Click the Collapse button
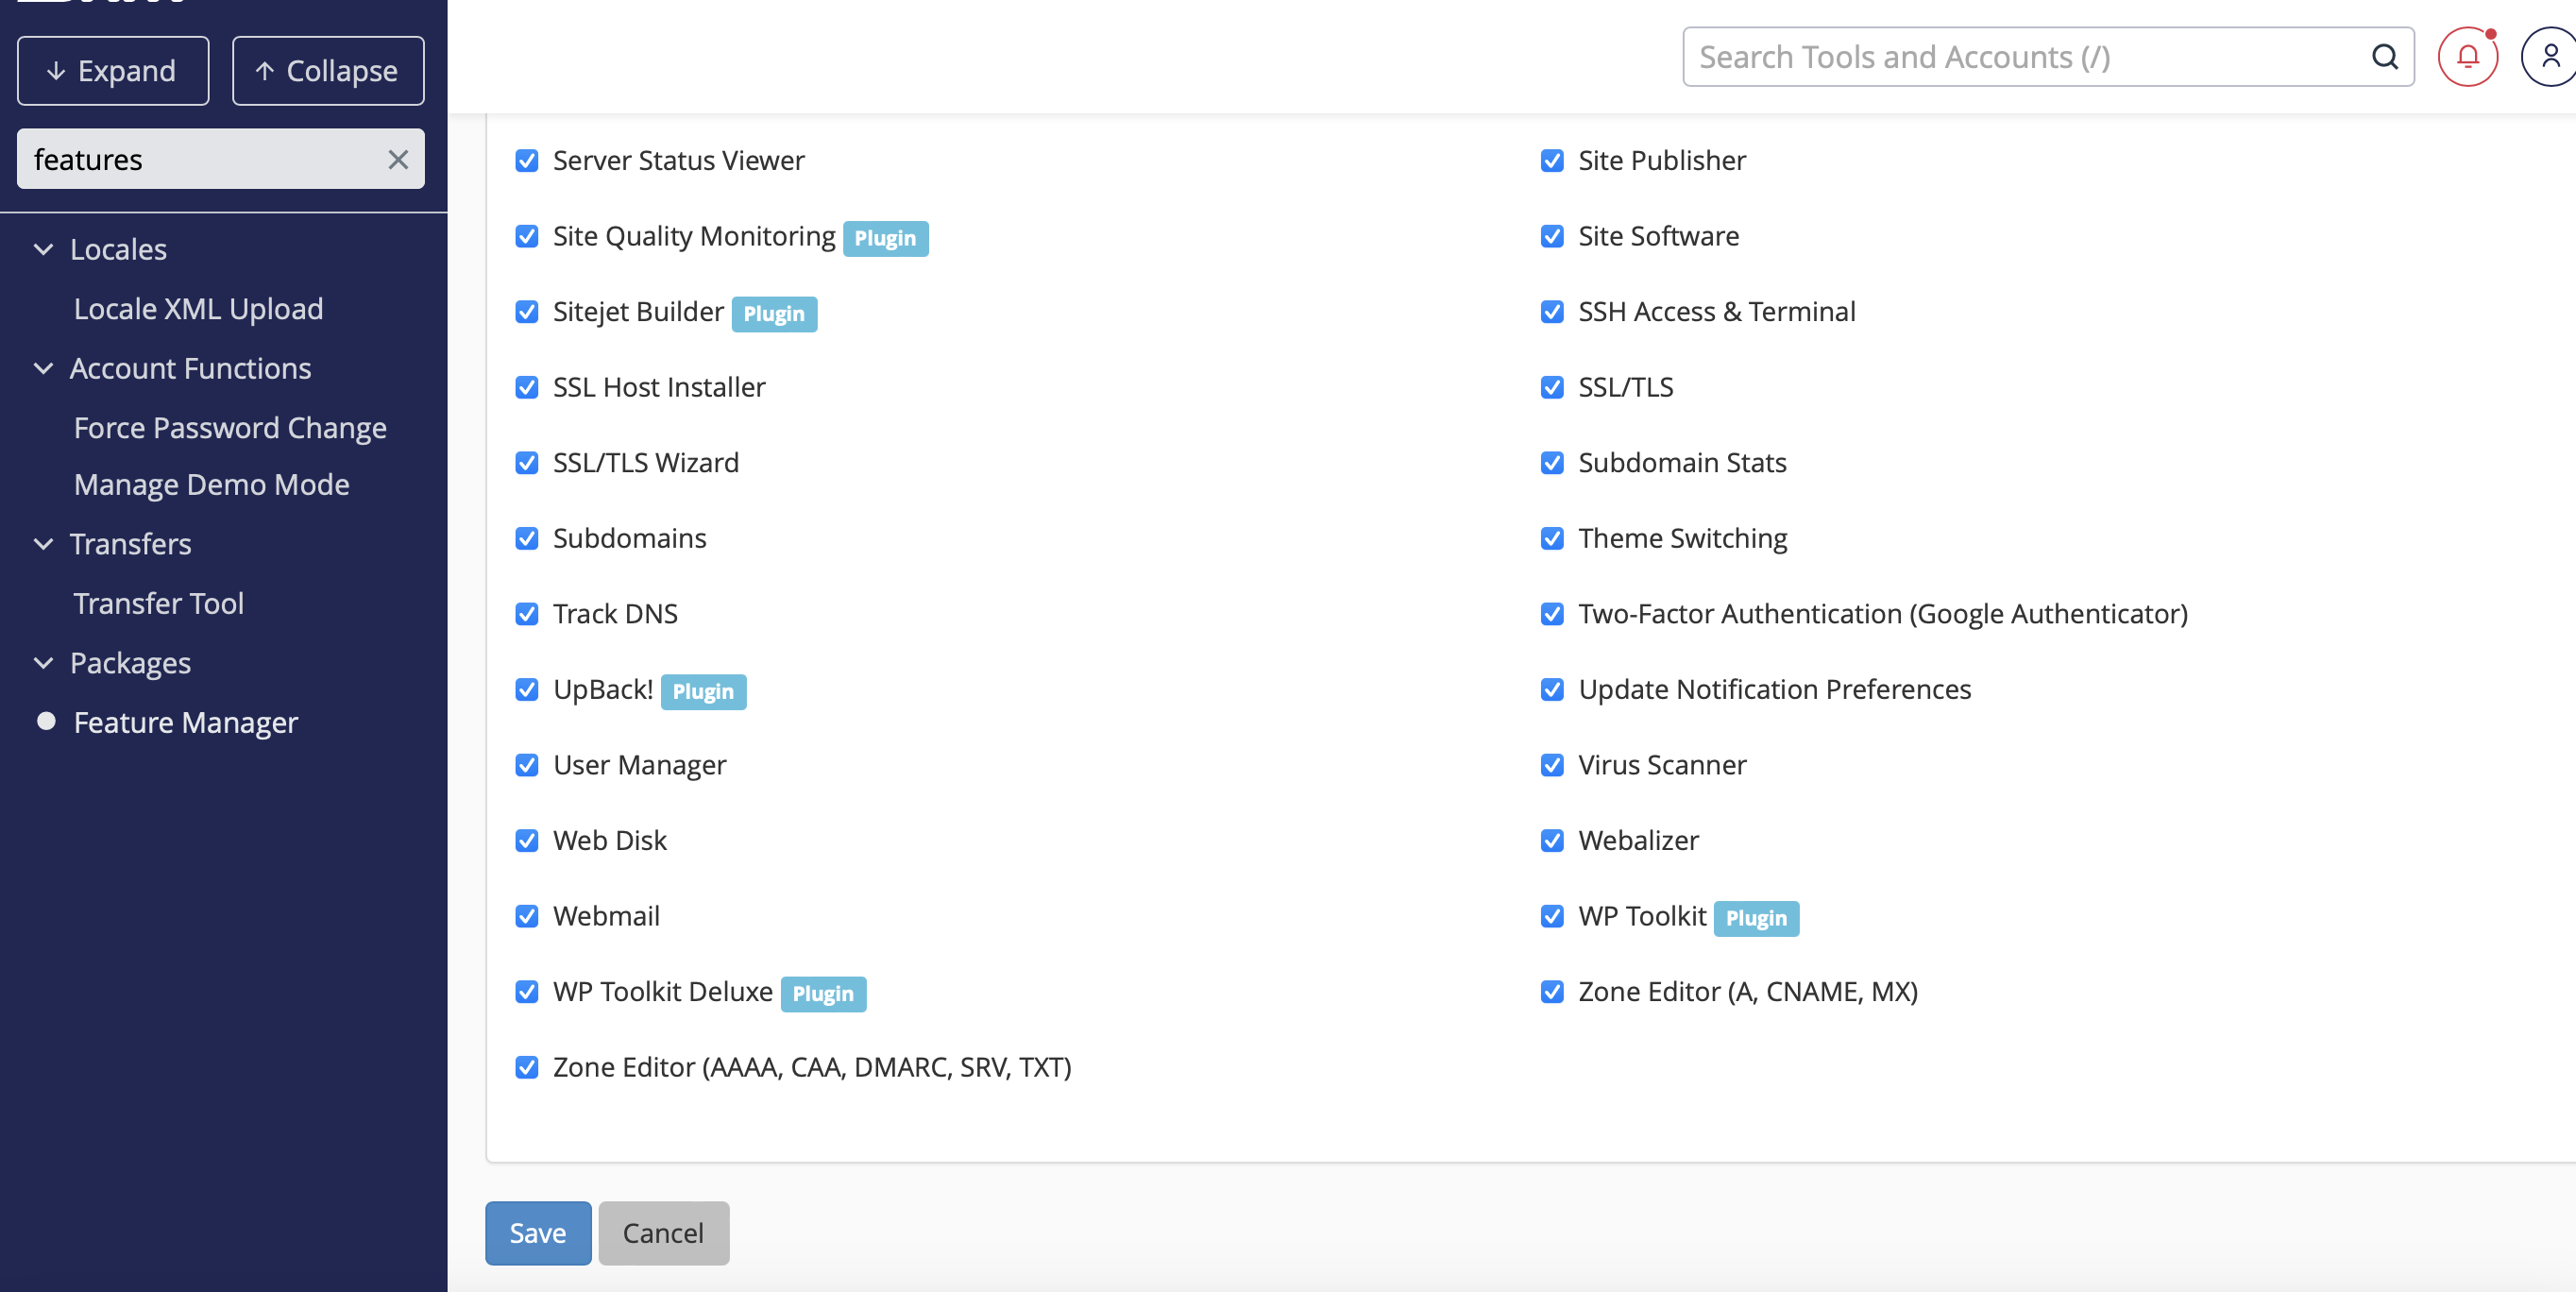Viewport: 2576px width, 1292px height. 328,71
